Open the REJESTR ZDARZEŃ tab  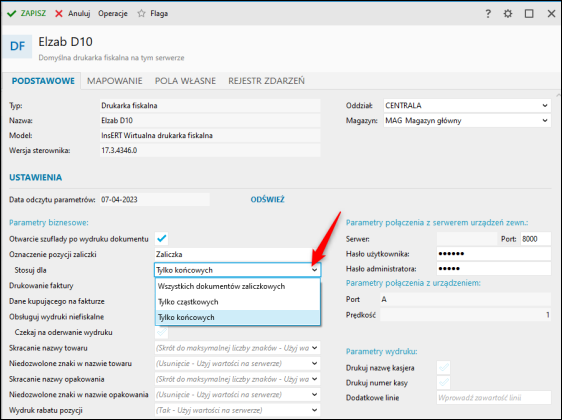click(266, 81)
